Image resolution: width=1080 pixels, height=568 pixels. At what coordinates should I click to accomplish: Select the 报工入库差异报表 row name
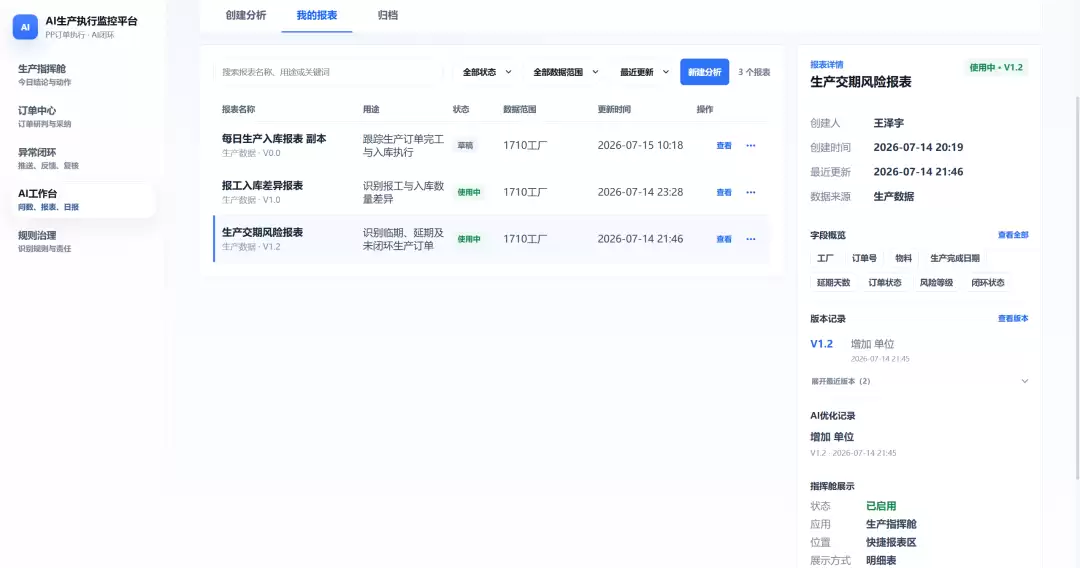(262, 185)
